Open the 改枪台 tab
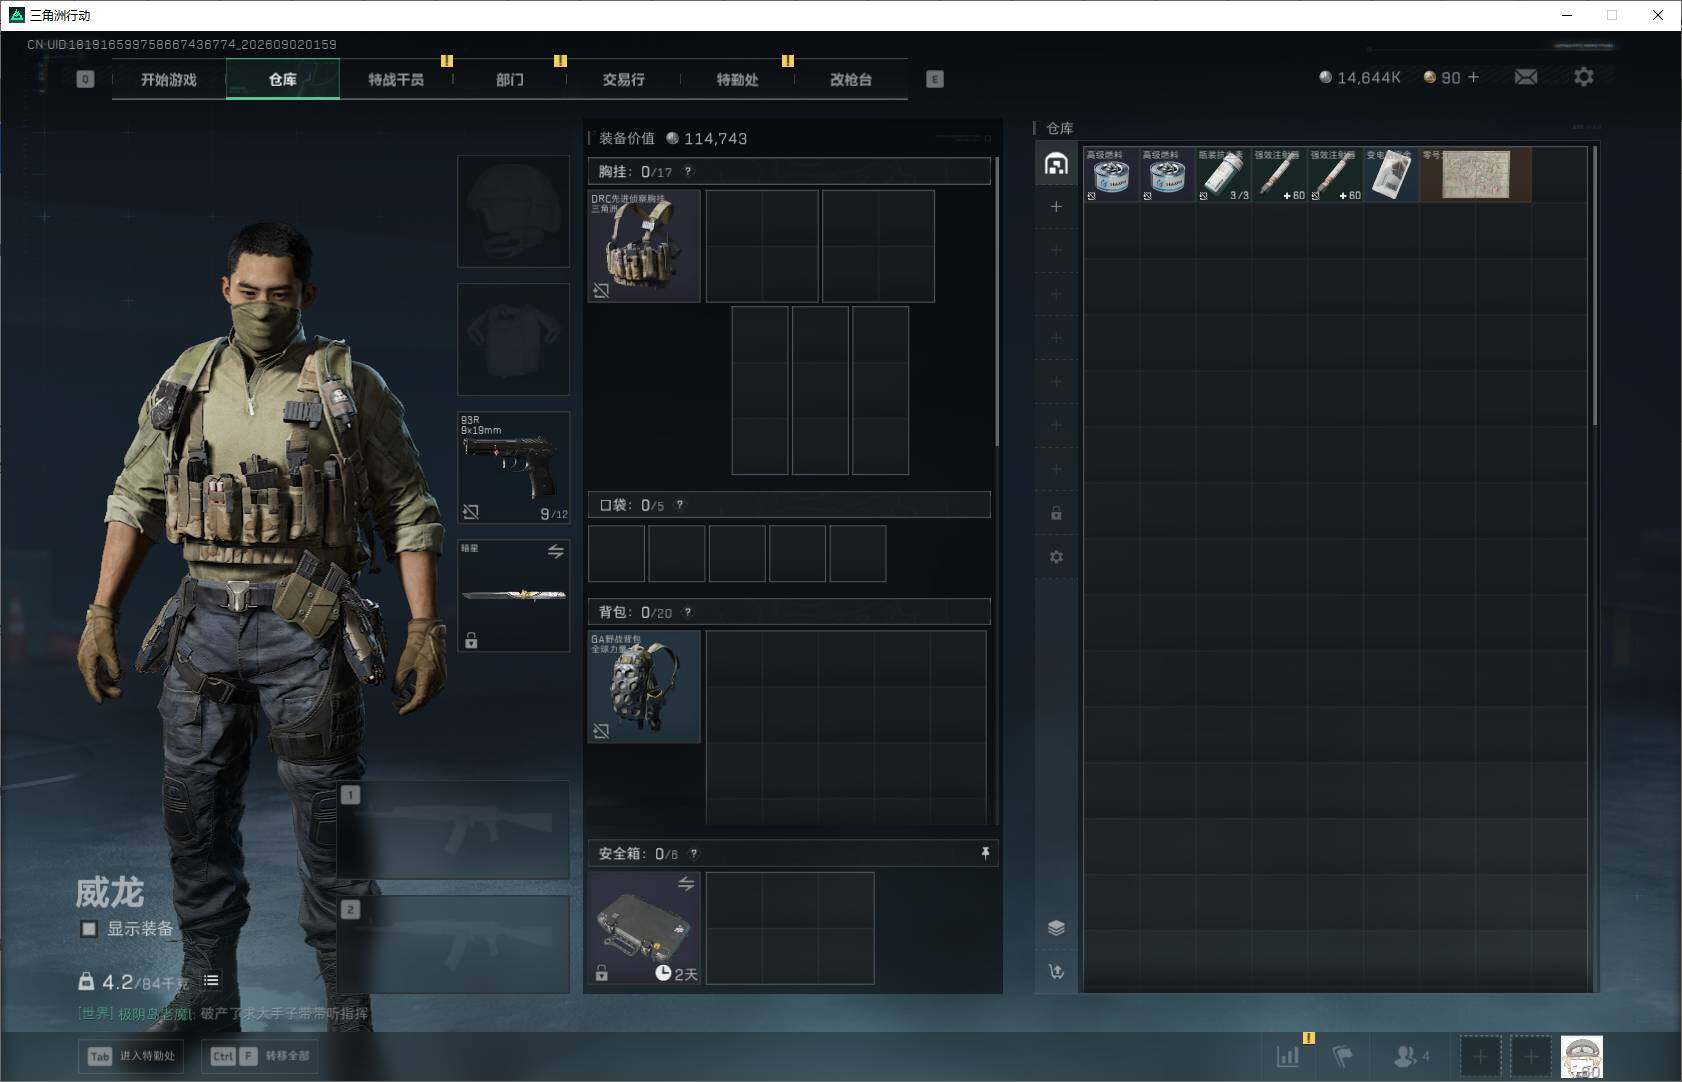Screen dimensions: 1682x1082 coord(851,79)
